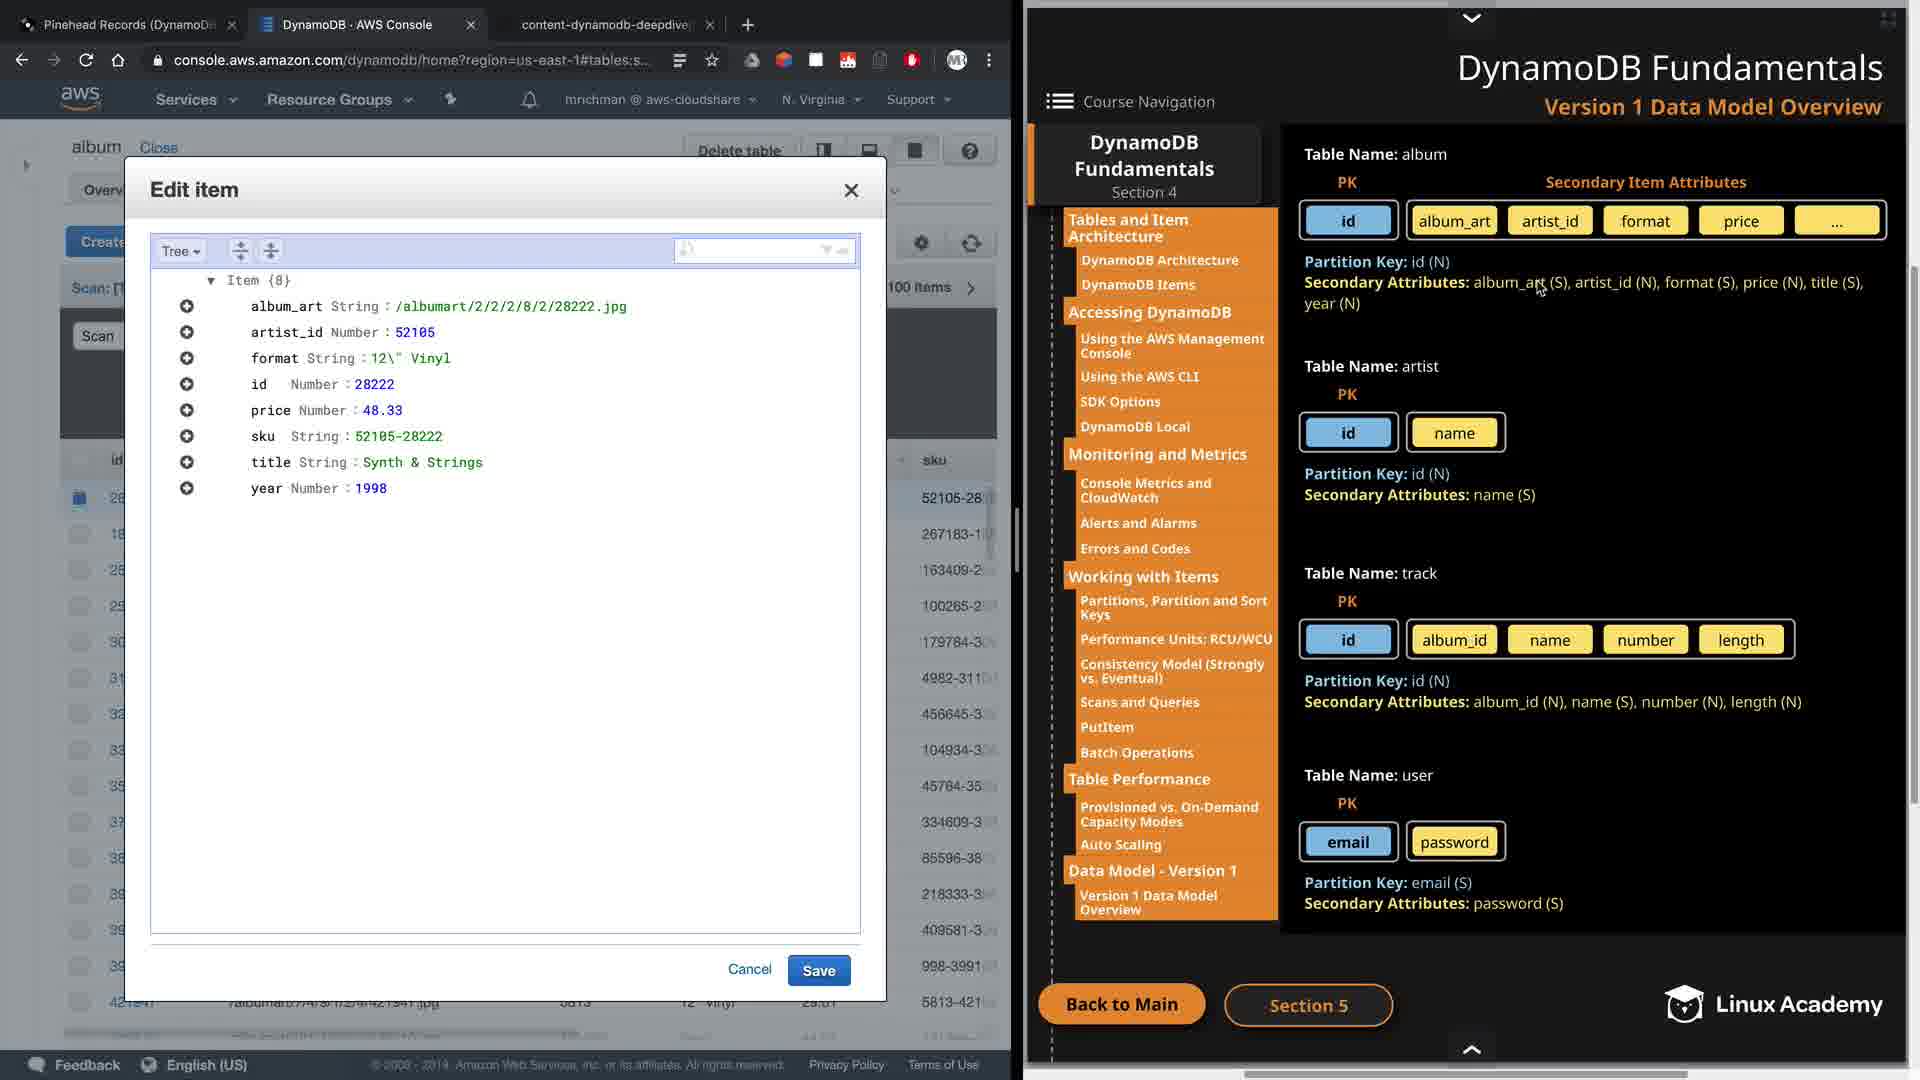Switch to Pinehead Records browser tab
The image size is (1920, 1080).
coord(128,24)
